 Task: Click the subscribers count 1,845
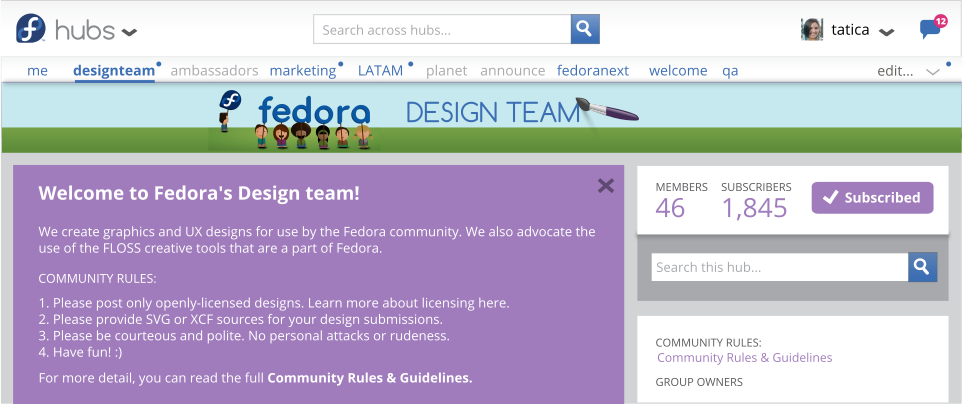754,208
